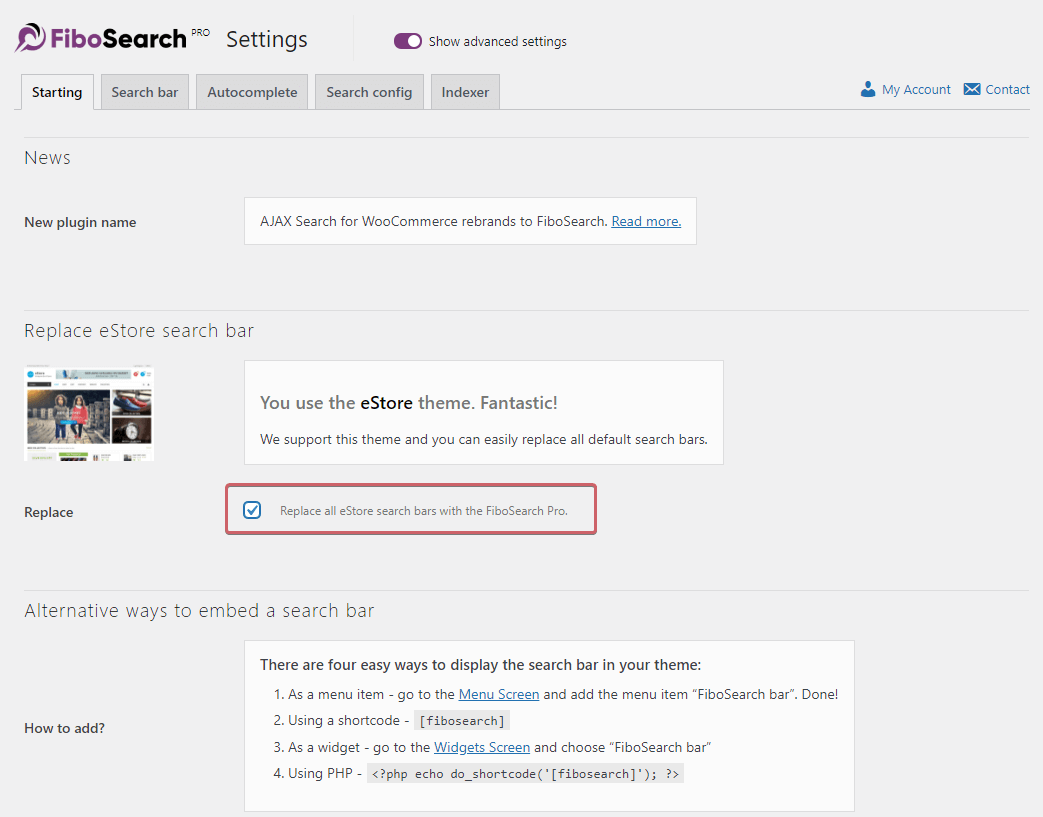Go to the Search config tab

point(369,92)
